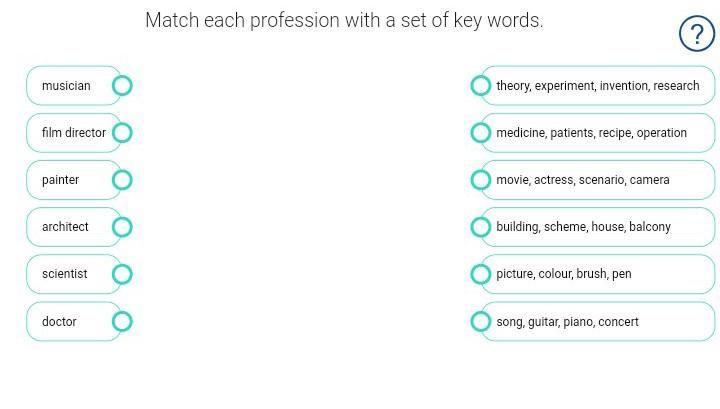Select the theory, experiment, invention, research keywords
The height and width of the screenshot is (409, 720).
coord(597,86)
